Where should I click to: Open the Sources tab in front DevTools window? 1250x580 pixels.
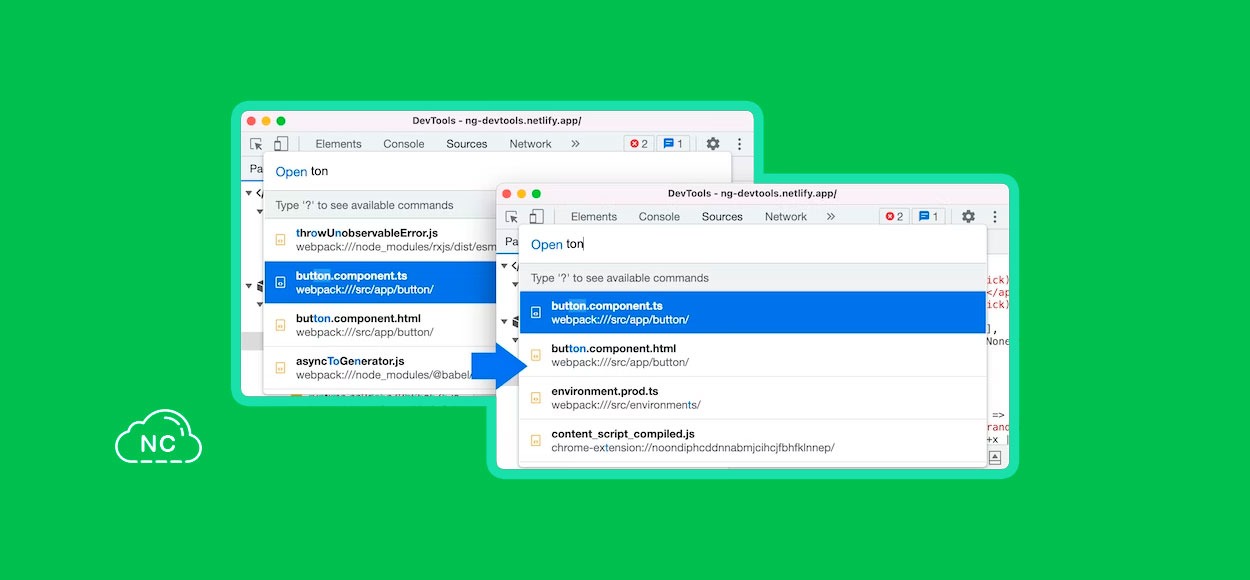tap(722, 217)
